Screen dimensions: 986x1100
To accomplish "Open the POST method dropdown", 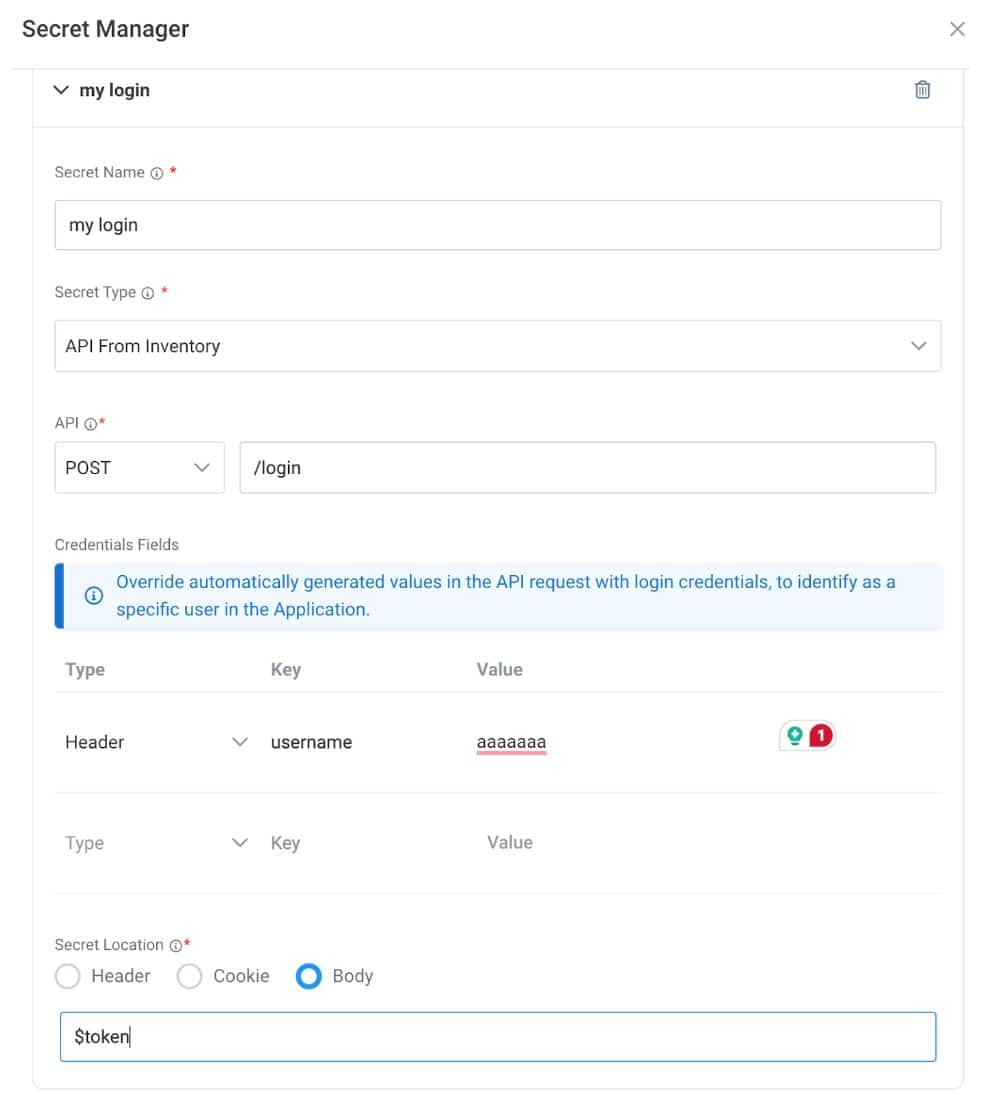I will click(x=139, y=467).
